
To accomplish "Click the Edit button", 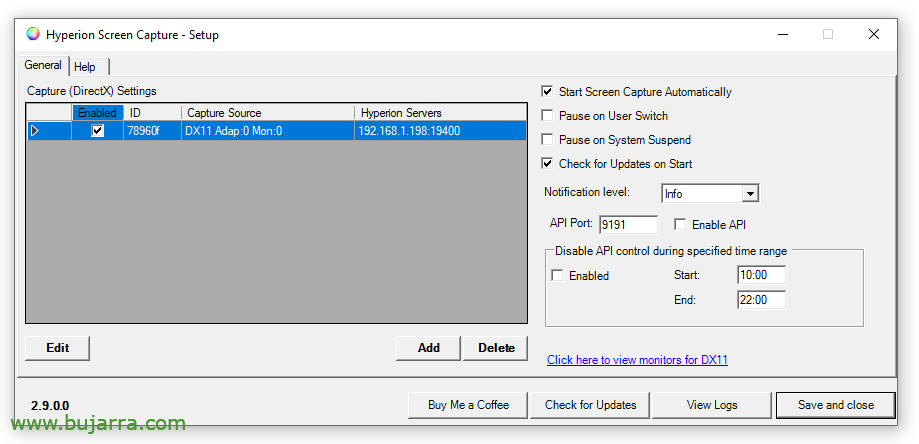I will pyautogui.click(x=57, y=348).
